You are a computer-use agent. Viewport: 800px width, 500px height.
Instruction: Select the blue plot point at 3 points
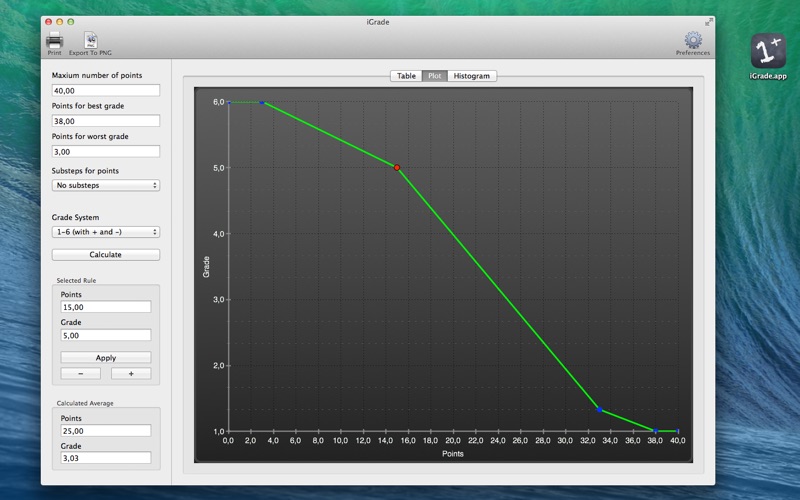pyautogui.click(x=262, y=103)
